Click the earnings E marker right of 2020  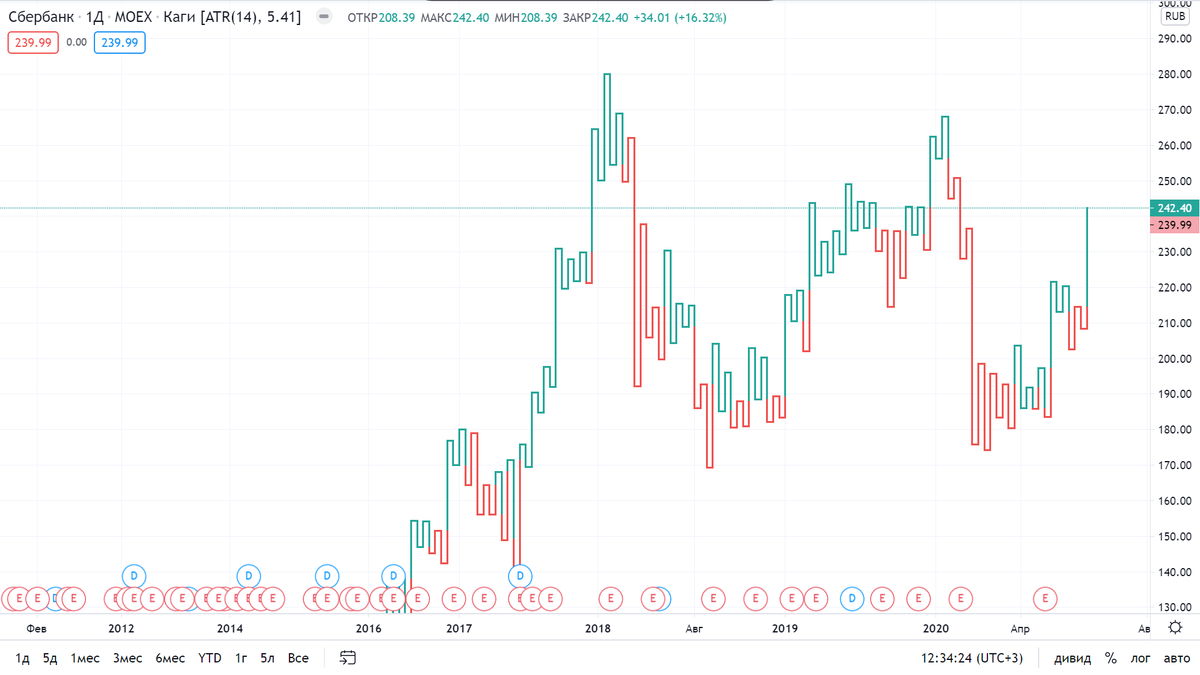pos(960,598)
